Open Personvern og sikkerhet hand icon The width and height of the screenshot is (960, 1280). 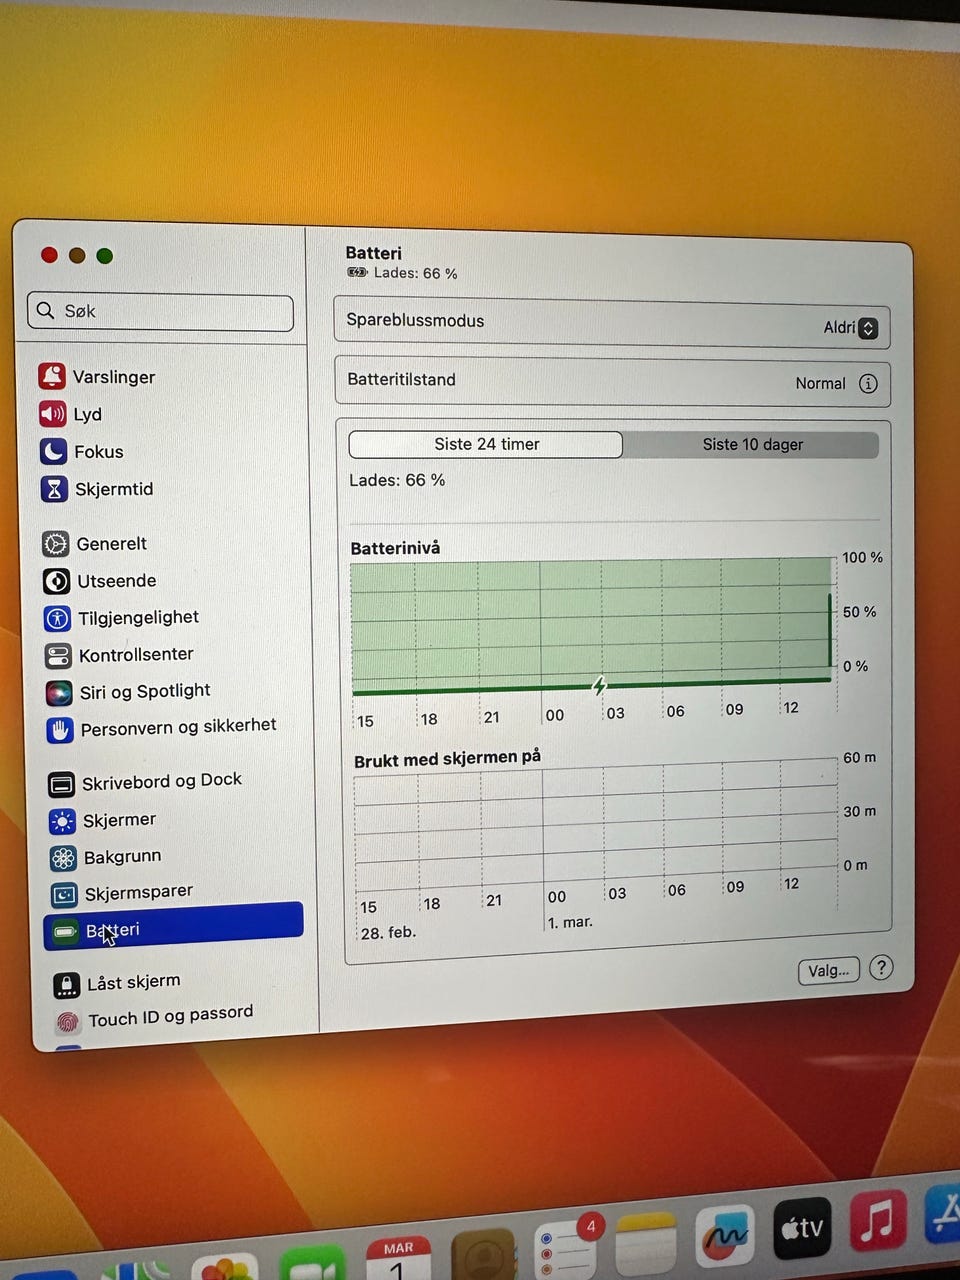pyautogui.click(x=60, y=730)
